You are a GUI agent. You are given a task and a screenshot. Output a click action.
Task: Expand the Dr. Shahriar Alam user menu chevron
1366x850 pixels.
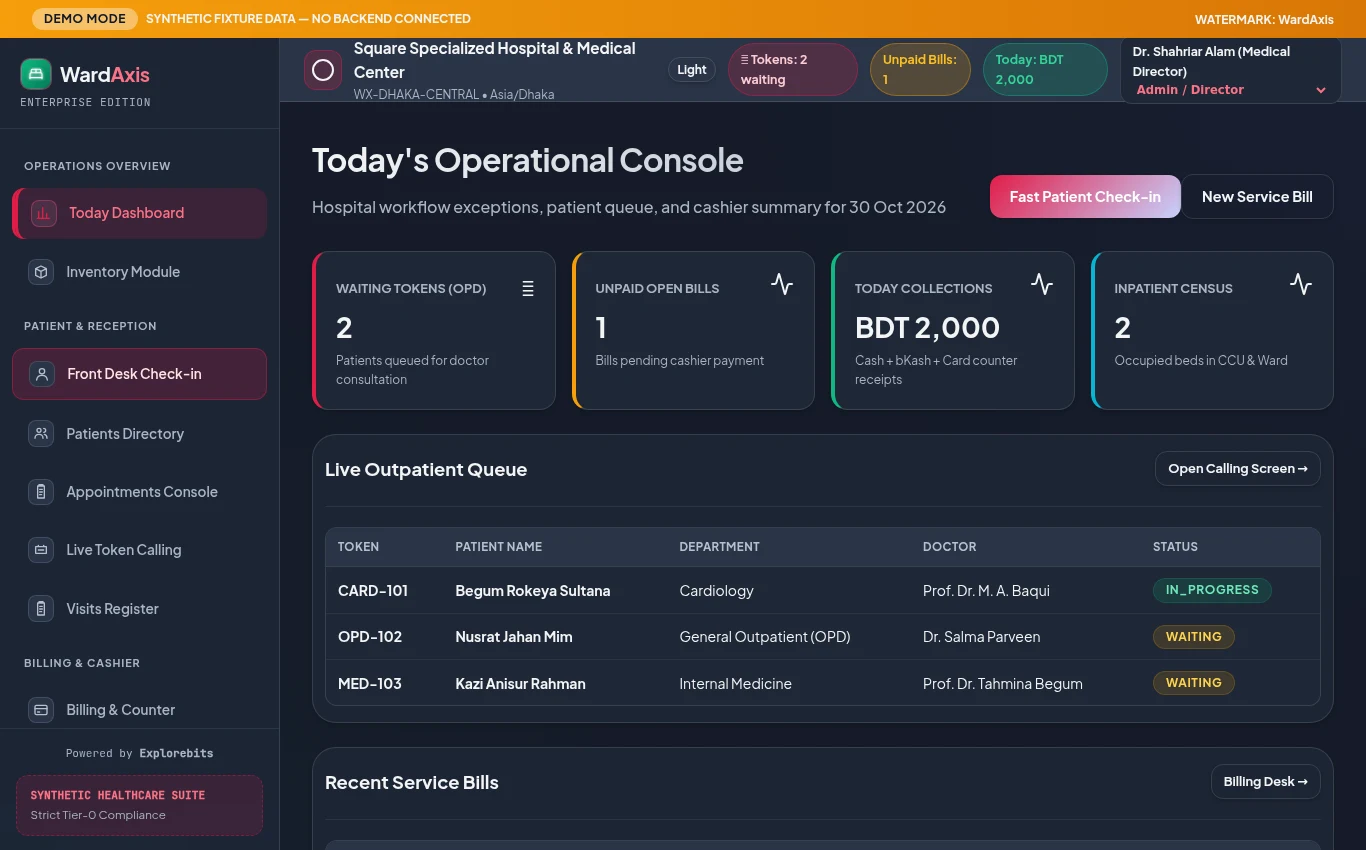[1321, 90]
